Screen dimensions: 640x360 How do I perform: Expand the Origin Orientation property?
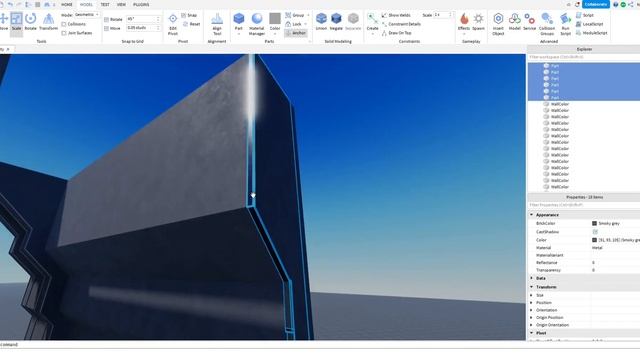pos(531,325)
